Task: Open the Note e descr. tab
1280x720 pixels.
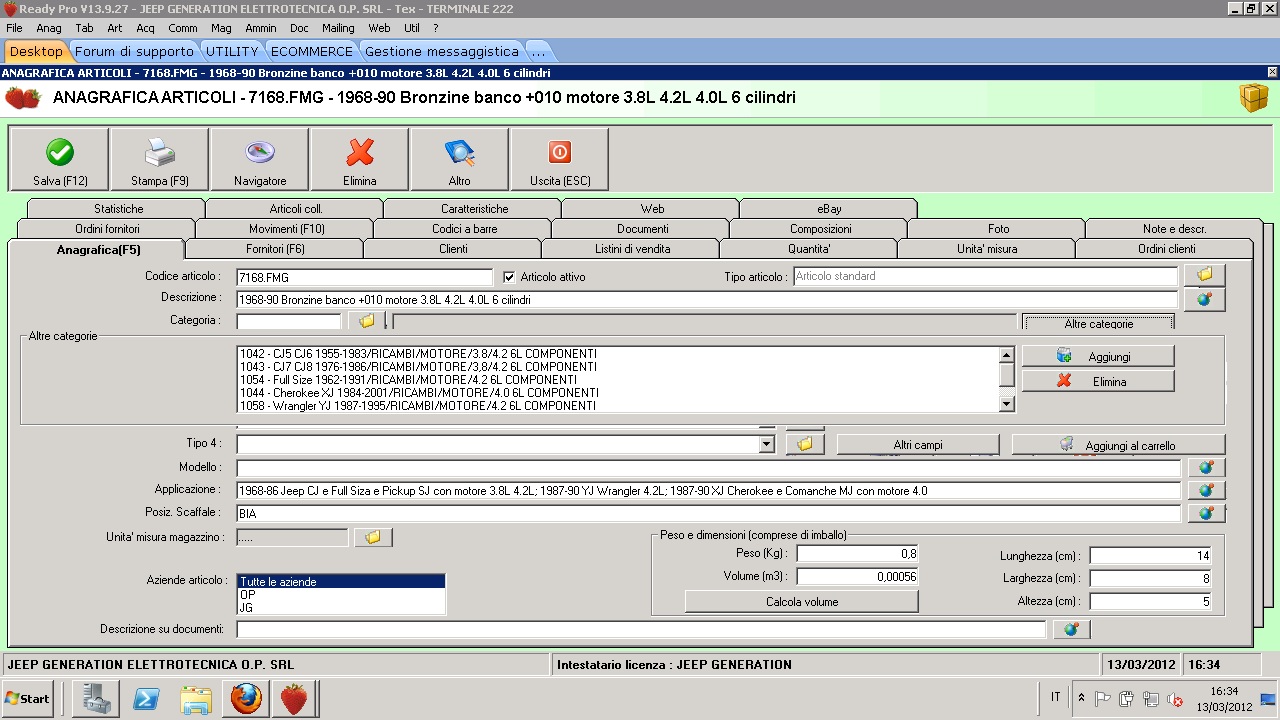Action: [1175, 229]
